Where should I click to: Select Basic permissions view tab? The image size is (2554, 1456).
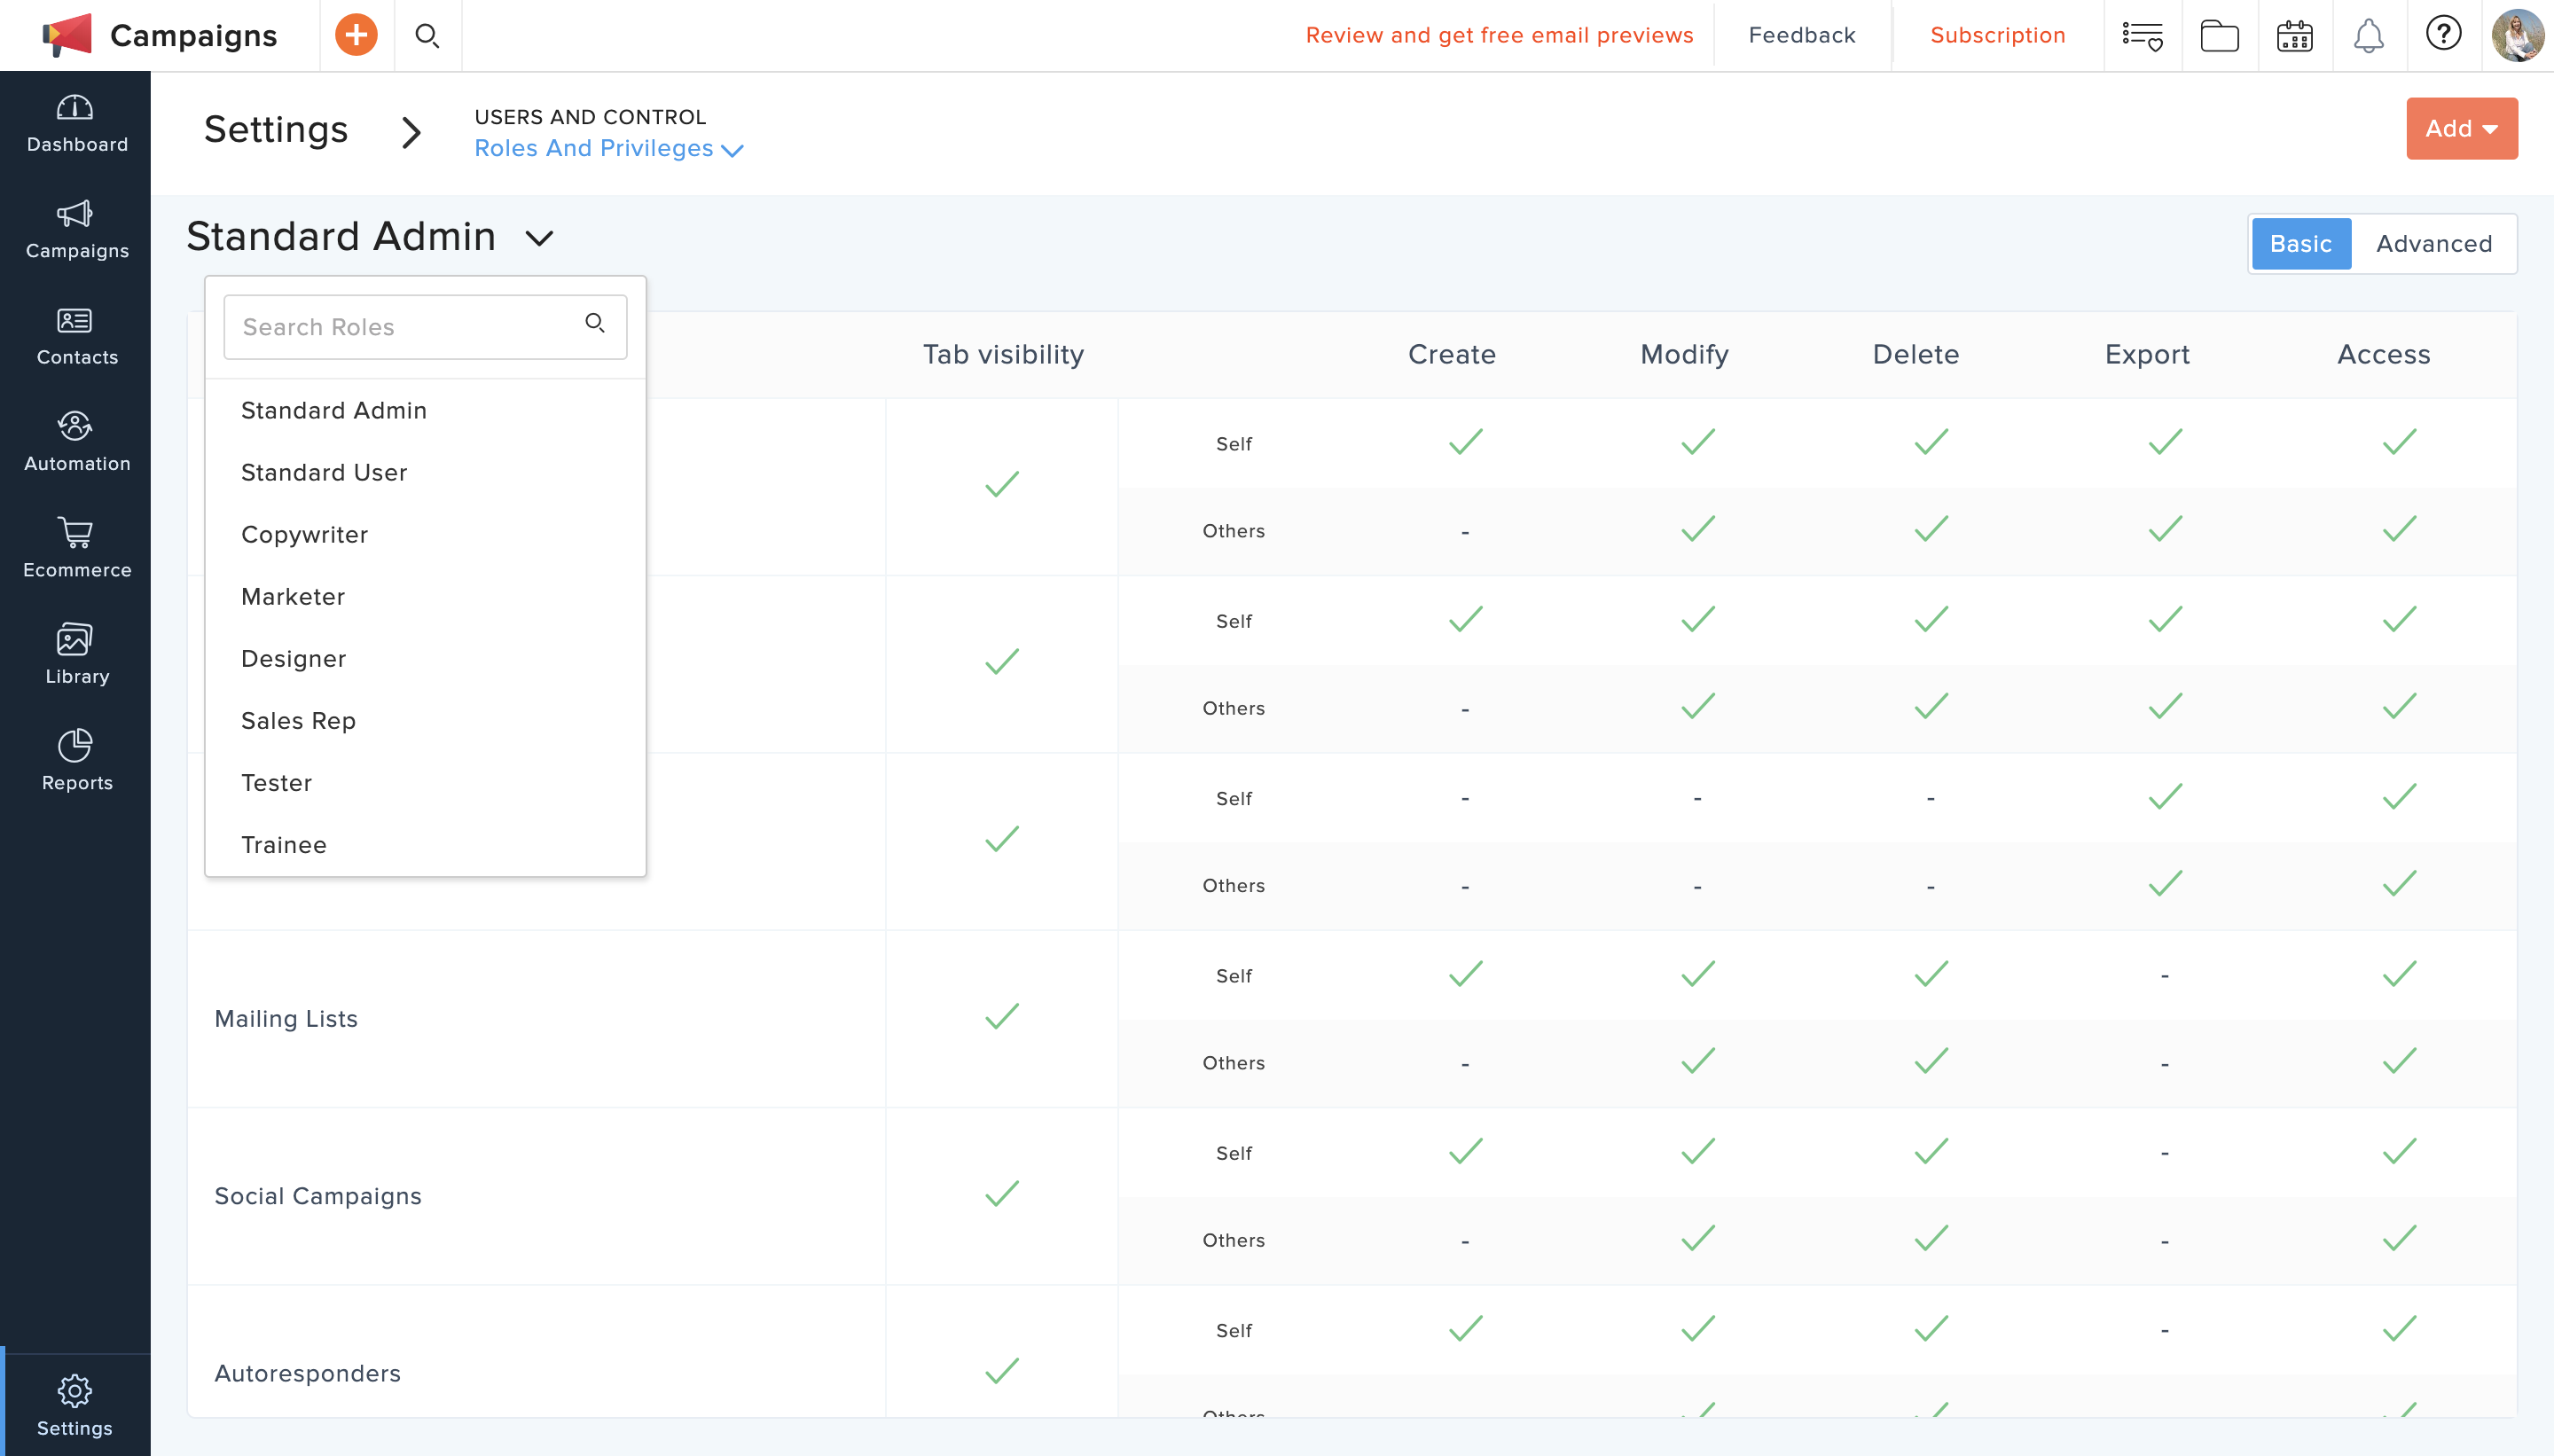point(2299,246)
